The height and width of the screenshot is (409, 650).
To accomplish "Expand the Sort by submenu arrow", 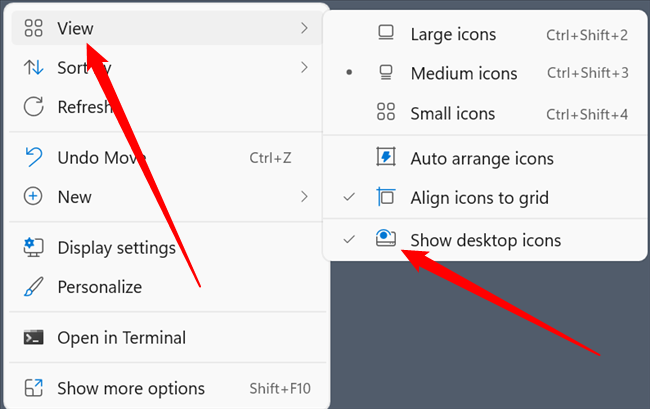I will [304, 68].
